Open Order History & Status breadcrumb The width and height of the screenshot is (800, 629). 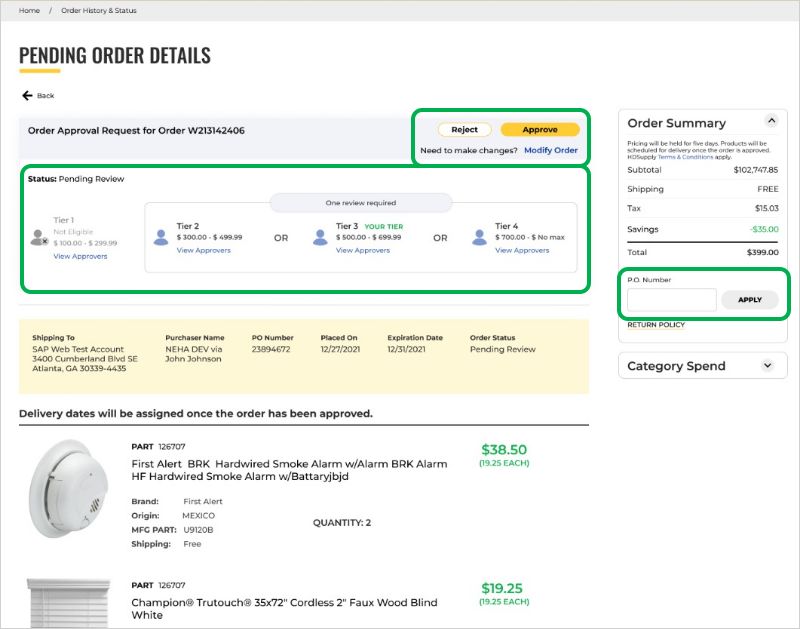[98, 10]
